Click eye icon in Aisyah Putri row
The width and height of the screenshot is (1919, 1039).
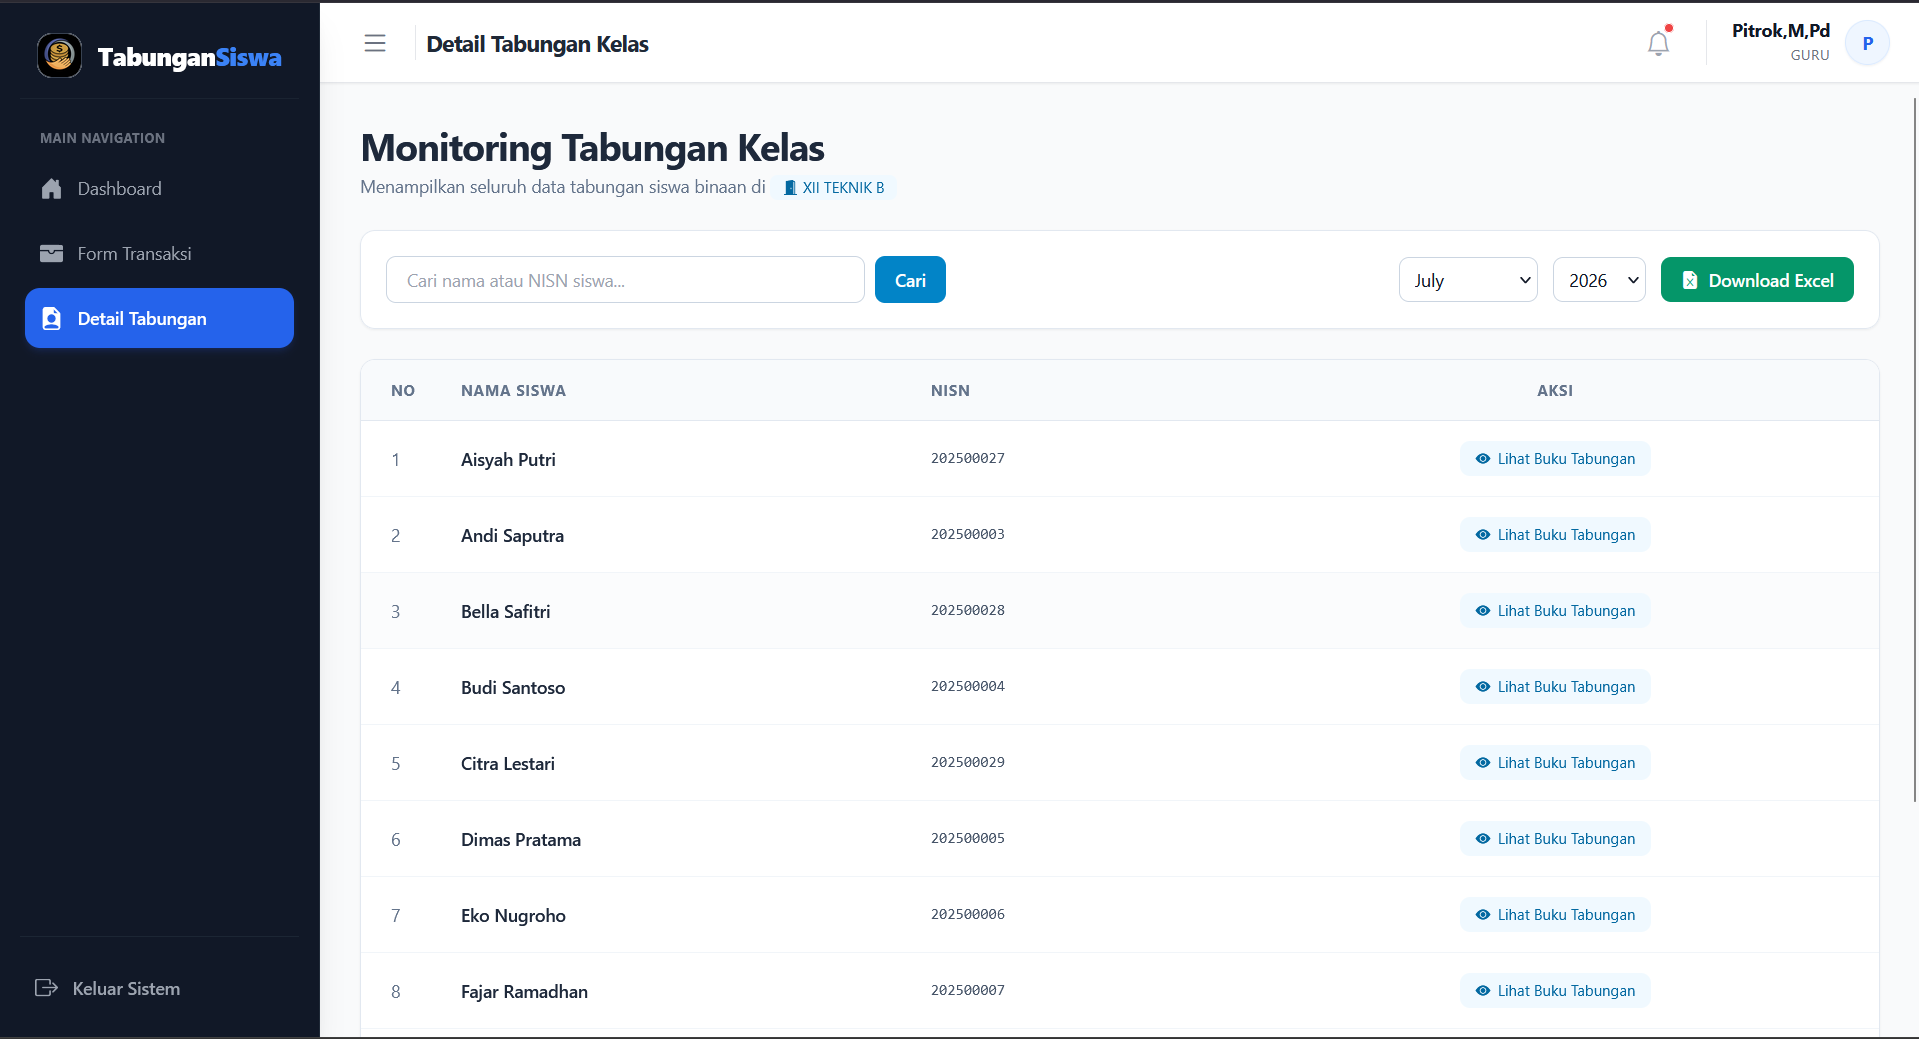pyautogui.click(x=1483, y=458)
